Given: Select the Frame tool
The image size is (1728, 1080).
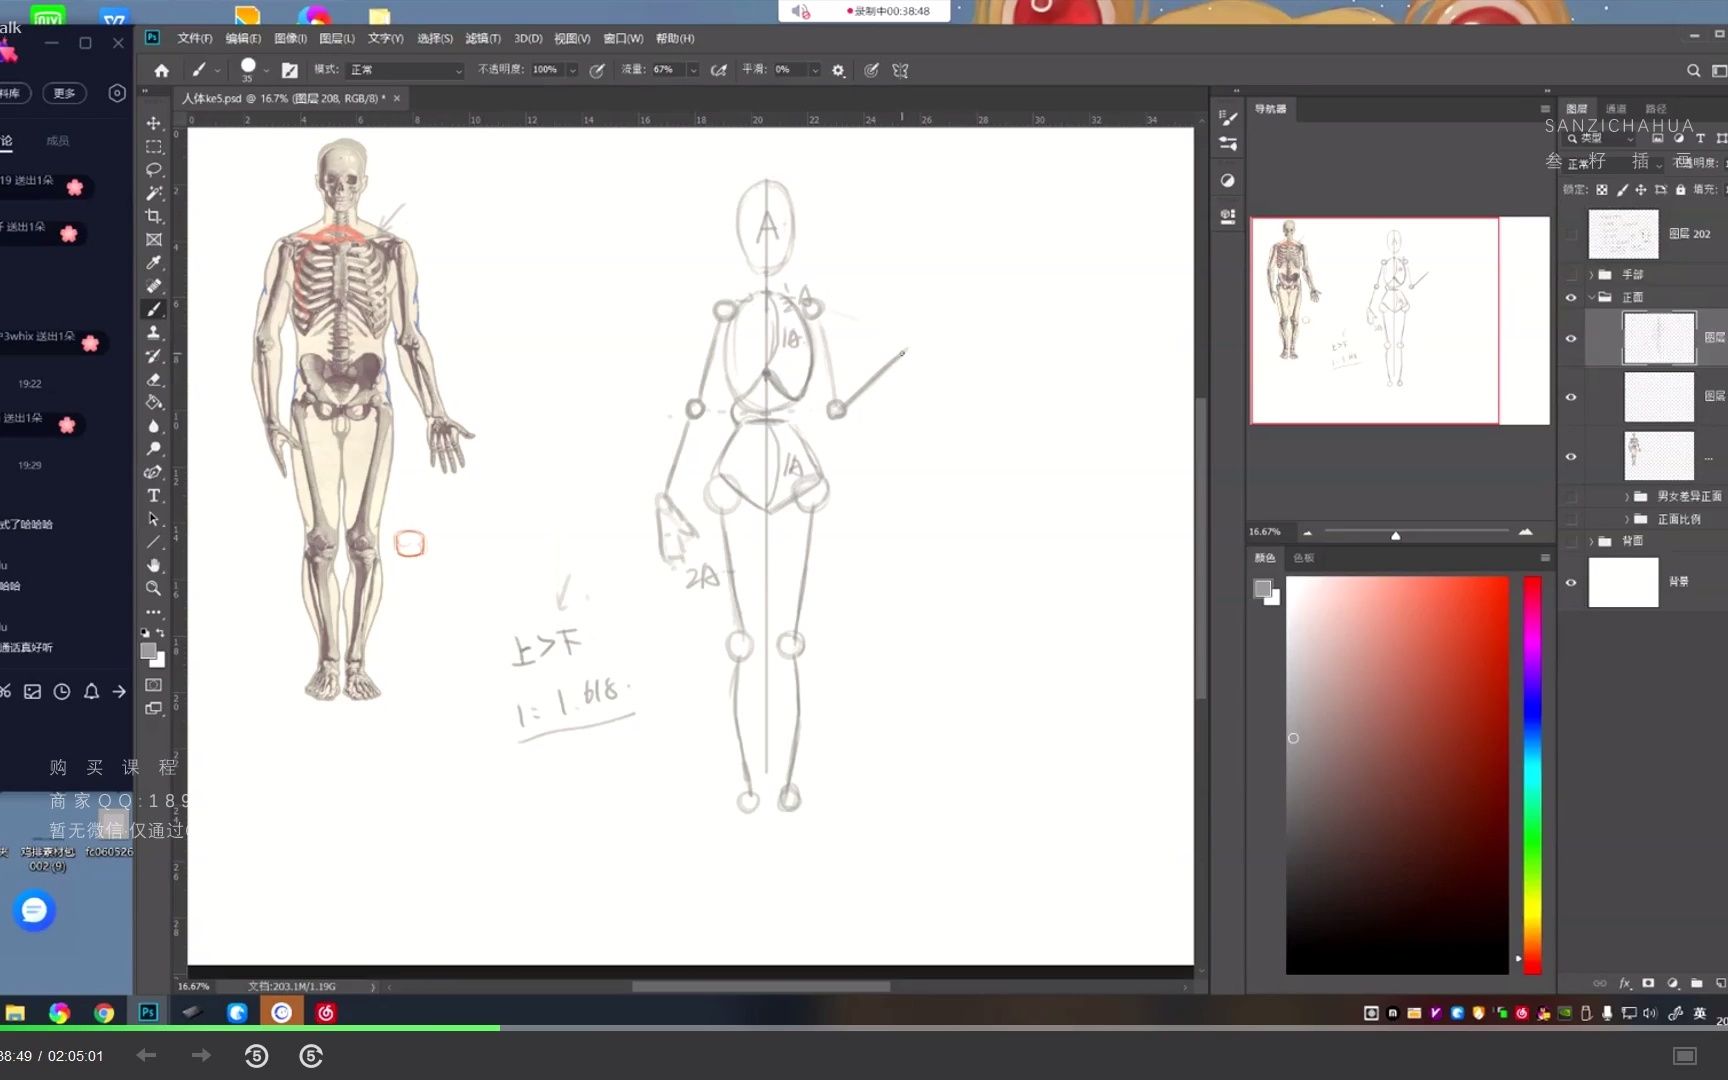Looking at the screenshot, I should pyautogui.click(x=153, y=239).
